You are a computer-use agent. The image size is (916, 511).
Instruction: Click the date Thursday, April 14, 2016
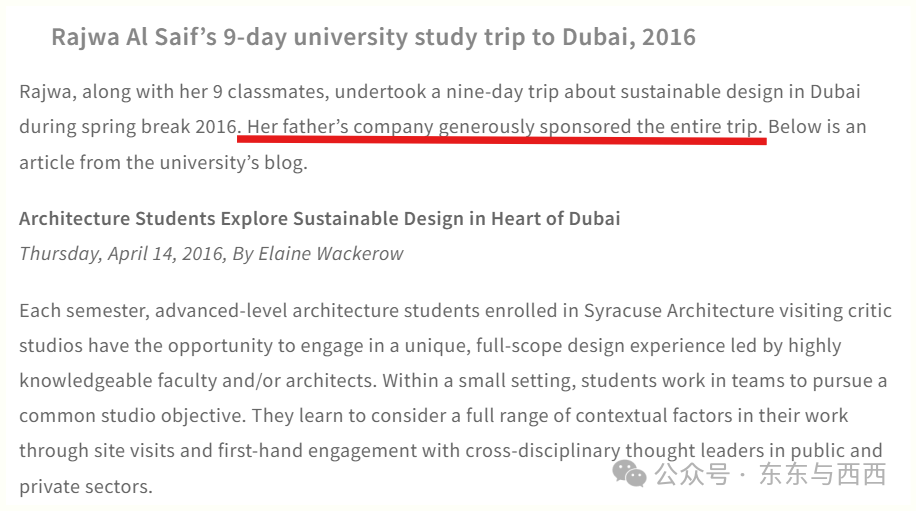[x=122, y=253]
